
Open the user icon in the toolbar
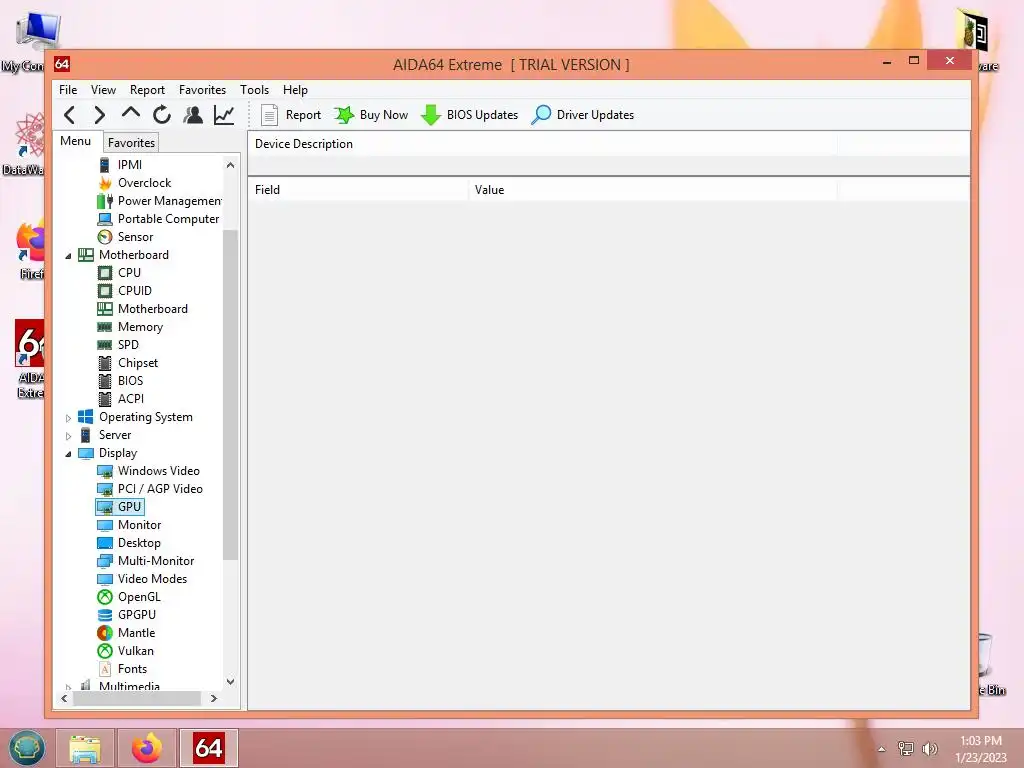(x=193, y=115)
